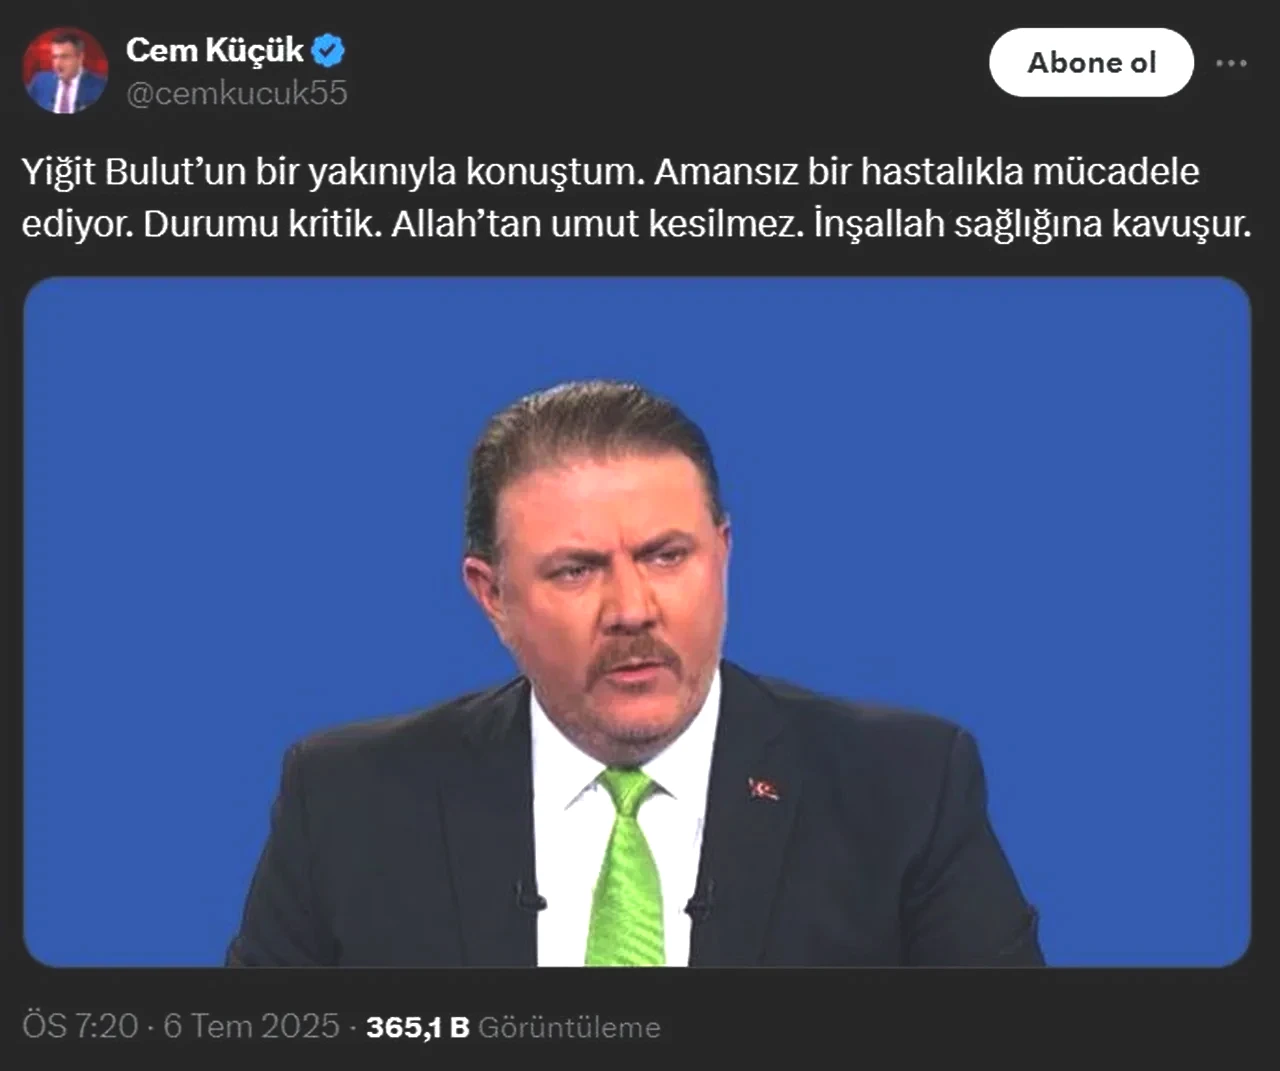Click the Turkish flag lapel pin in photo
Viewport: 1280px width, 1071px height.
click(x=764, y=789)
